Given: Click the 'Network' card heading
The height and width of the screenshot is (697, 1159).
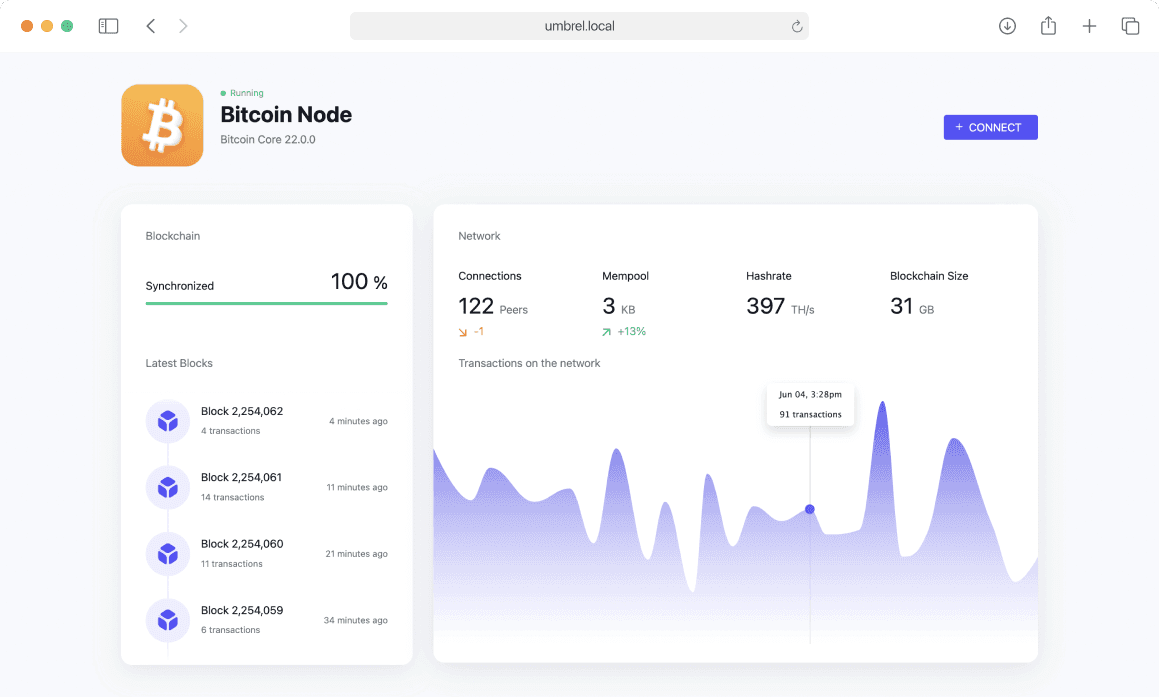Looking at the screenshot, I should click(x=479, y=236).
